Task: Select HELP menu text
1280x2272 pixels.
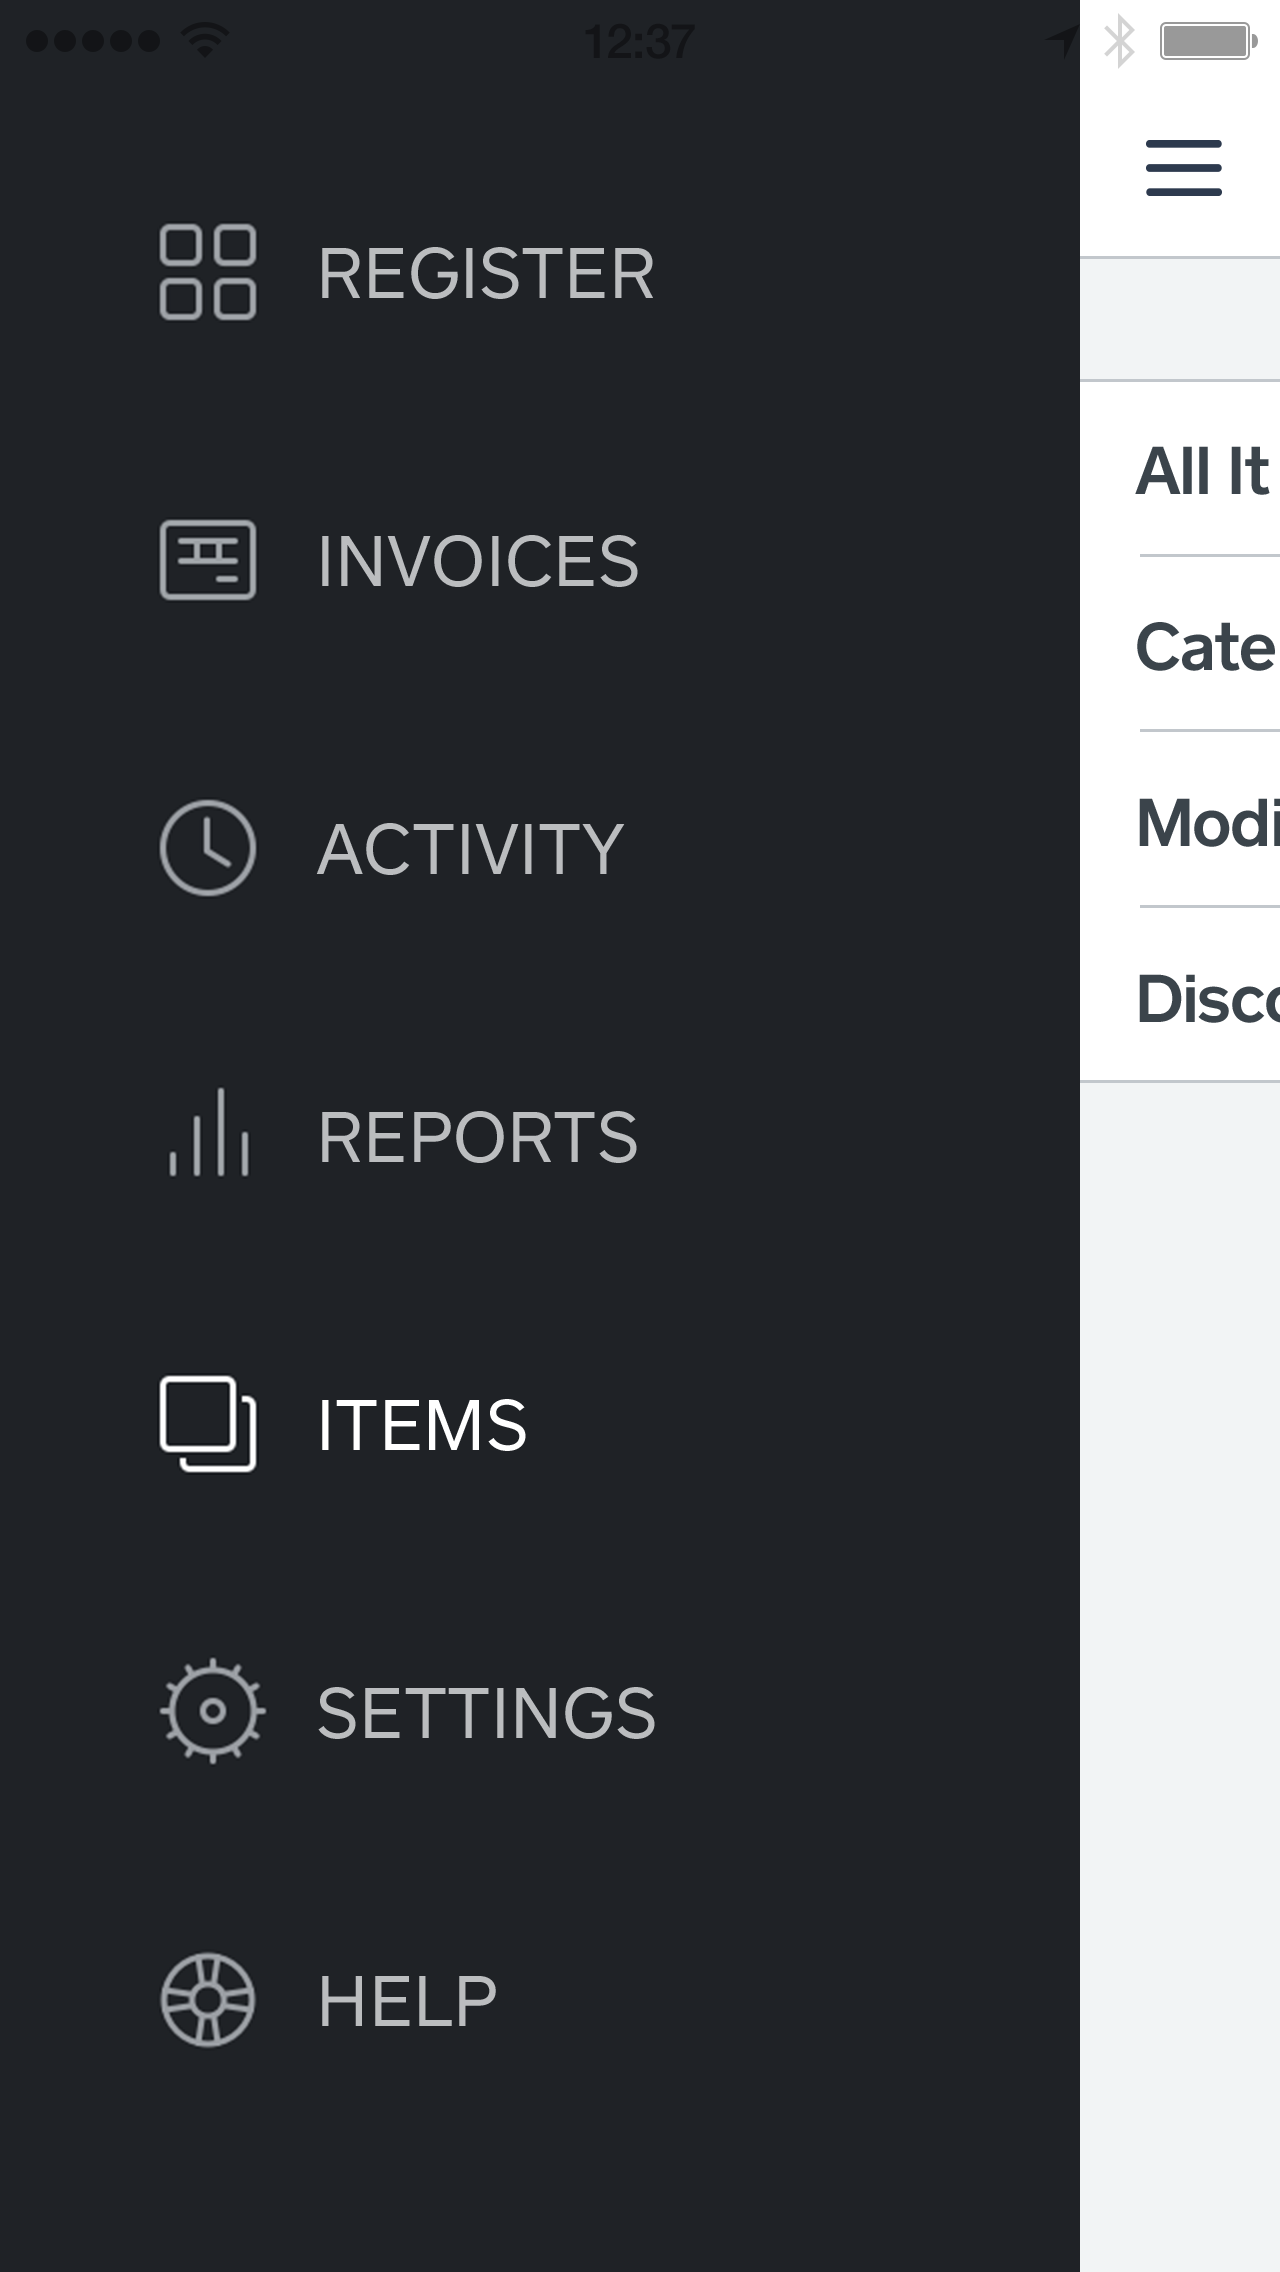Action: pos(407,2001)
